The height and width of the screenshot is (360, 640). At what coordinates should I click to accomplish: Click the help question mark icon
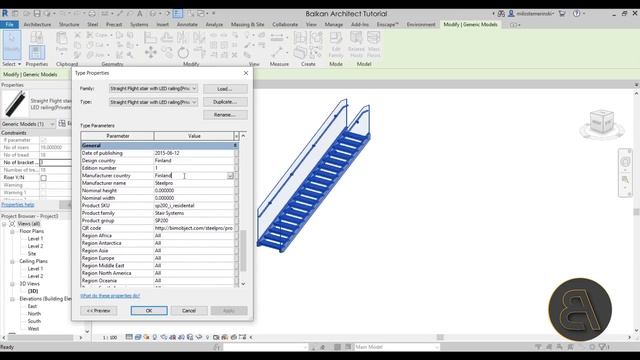point(576,13)
